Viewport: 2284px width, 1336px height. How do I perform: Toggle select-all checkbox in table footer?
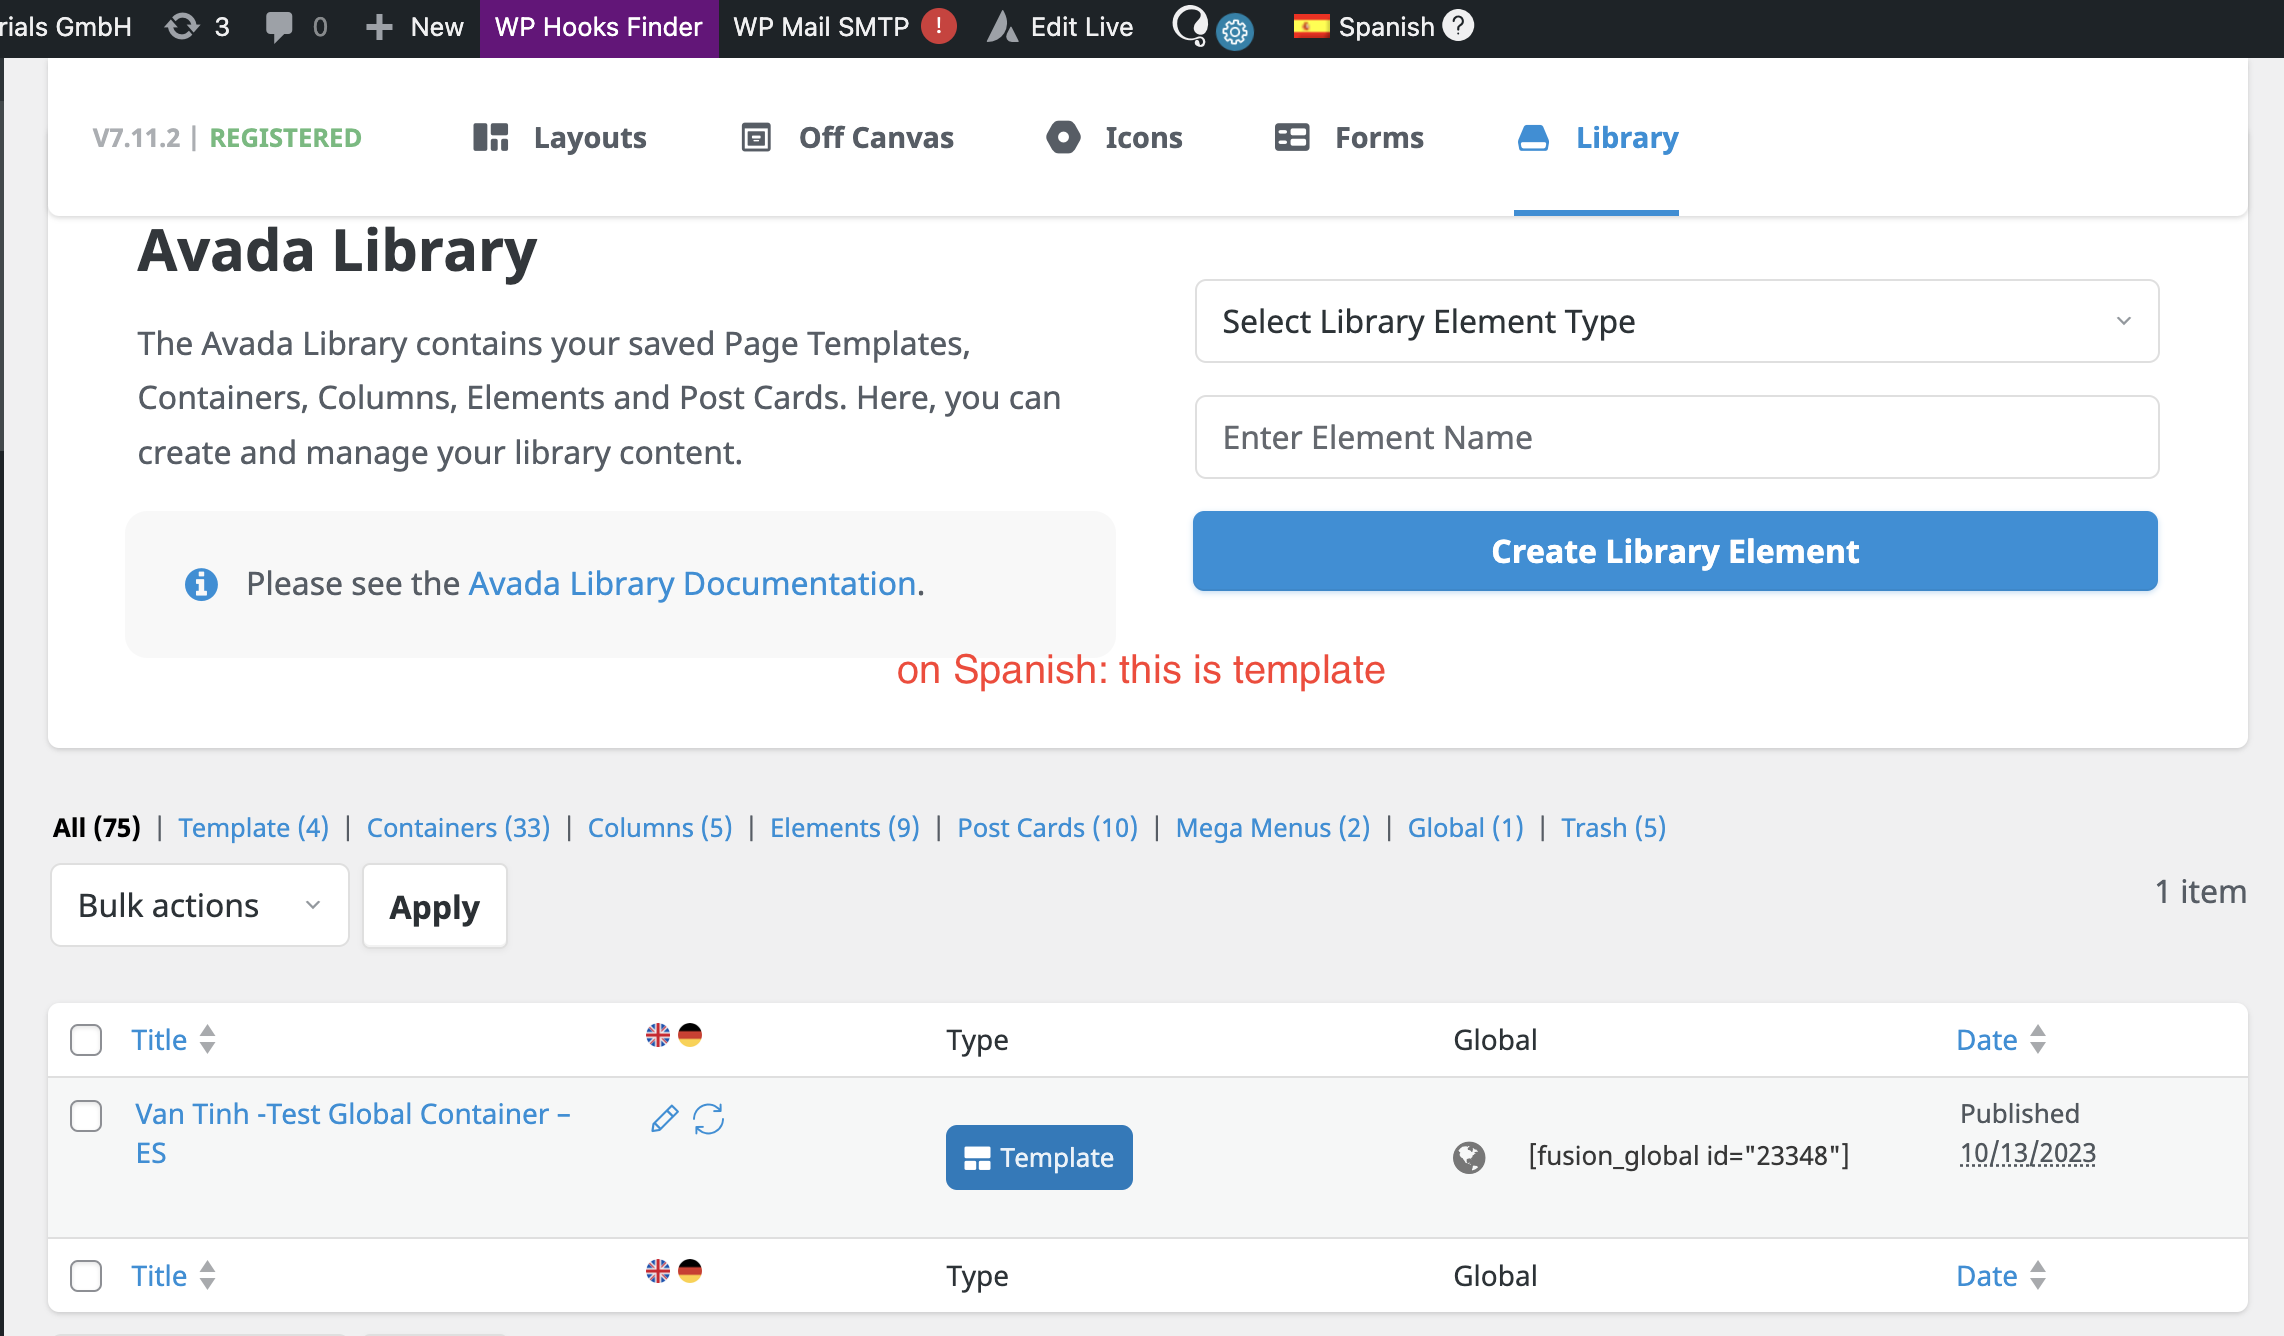point(86,1276)
